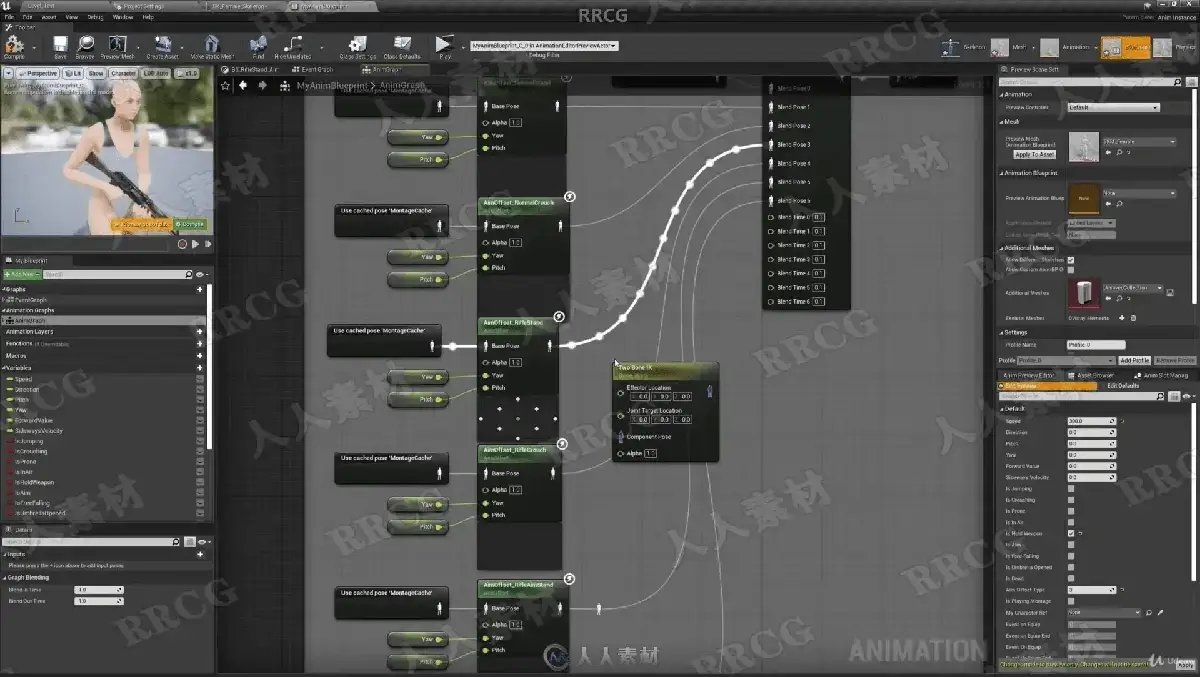Click the Browse magnifier toolbar icon
The image size is (1200, 677).
tap(85, 46)
